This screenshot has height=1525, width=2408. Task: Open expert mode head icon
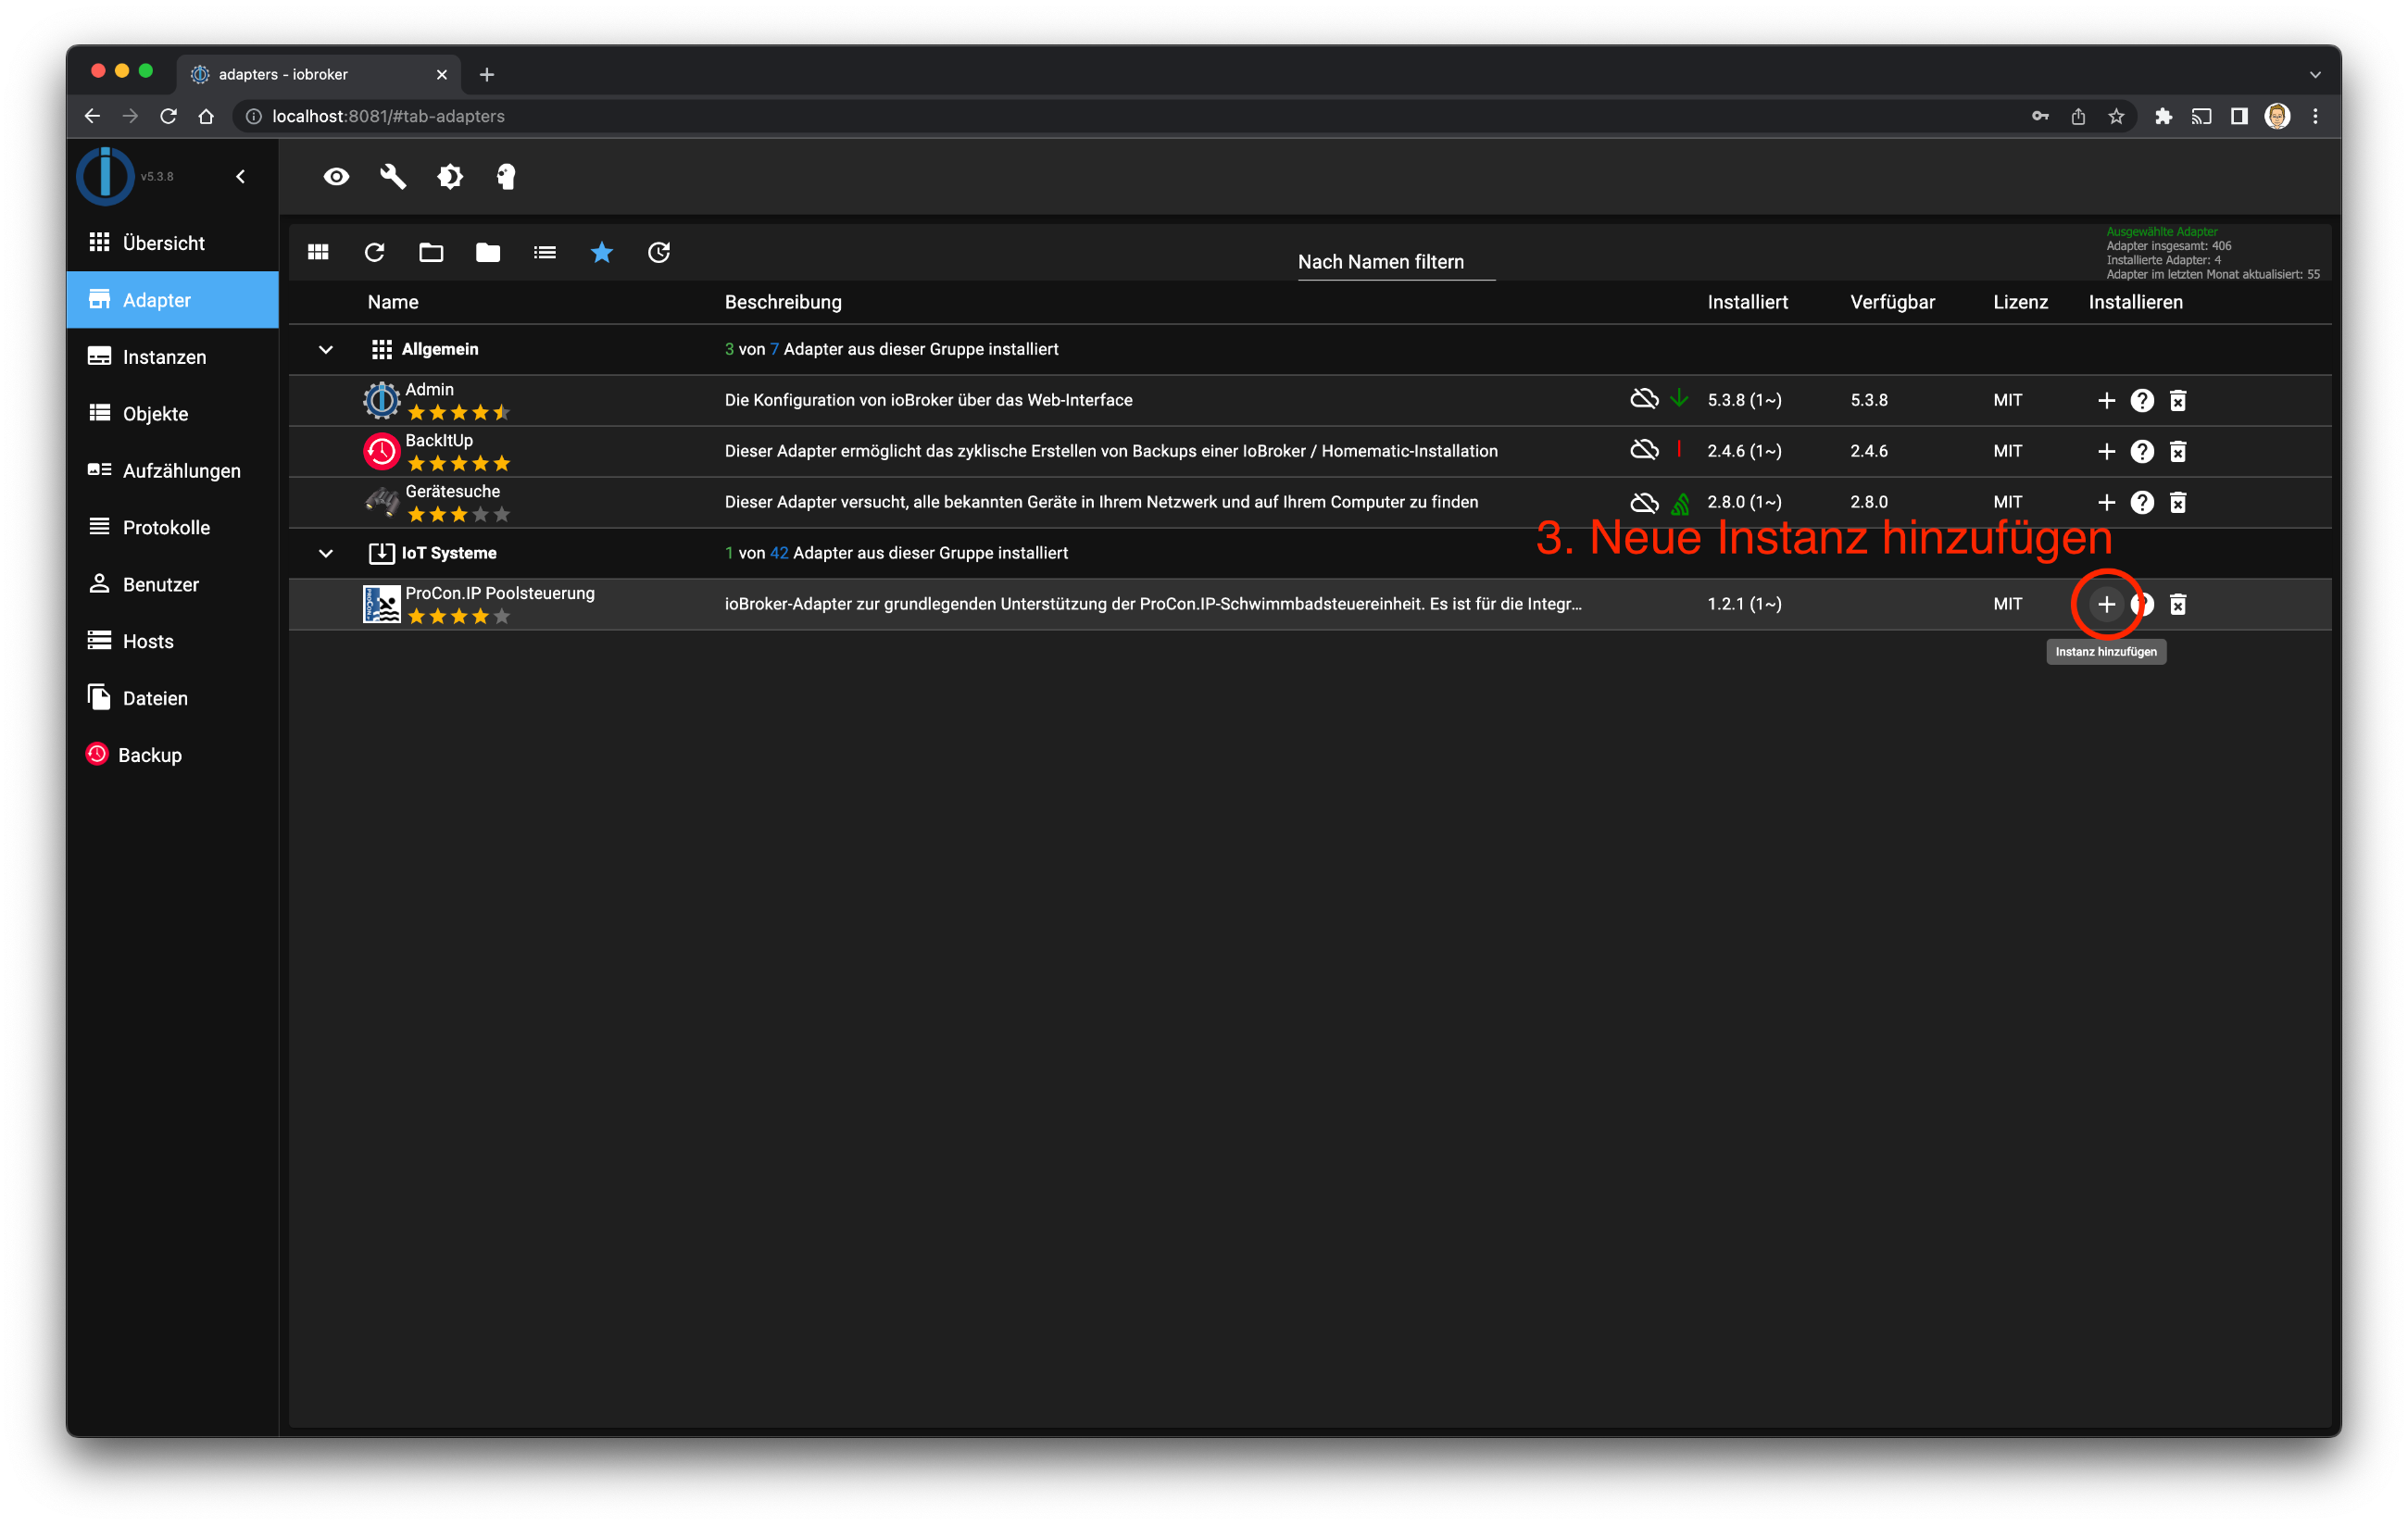click(506, 177)
